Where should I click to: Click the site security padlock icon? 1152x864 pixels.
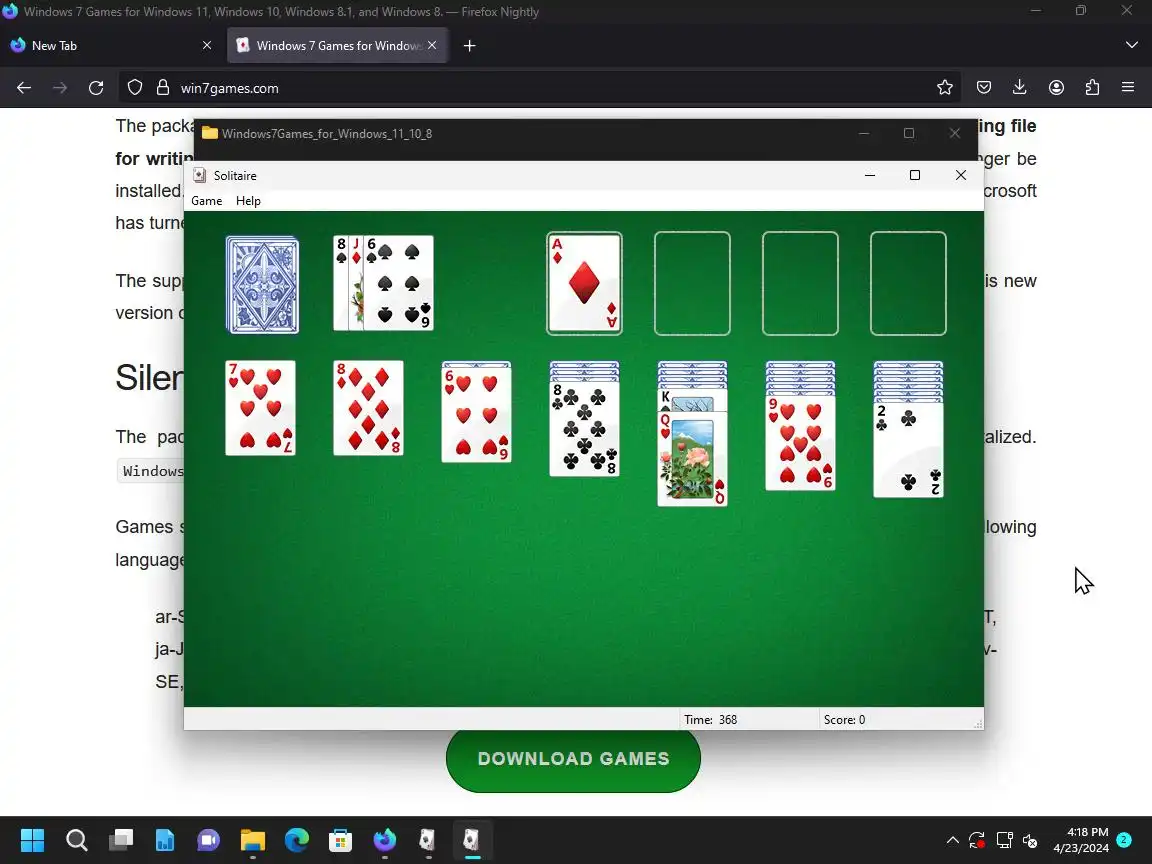pos(163,88)
